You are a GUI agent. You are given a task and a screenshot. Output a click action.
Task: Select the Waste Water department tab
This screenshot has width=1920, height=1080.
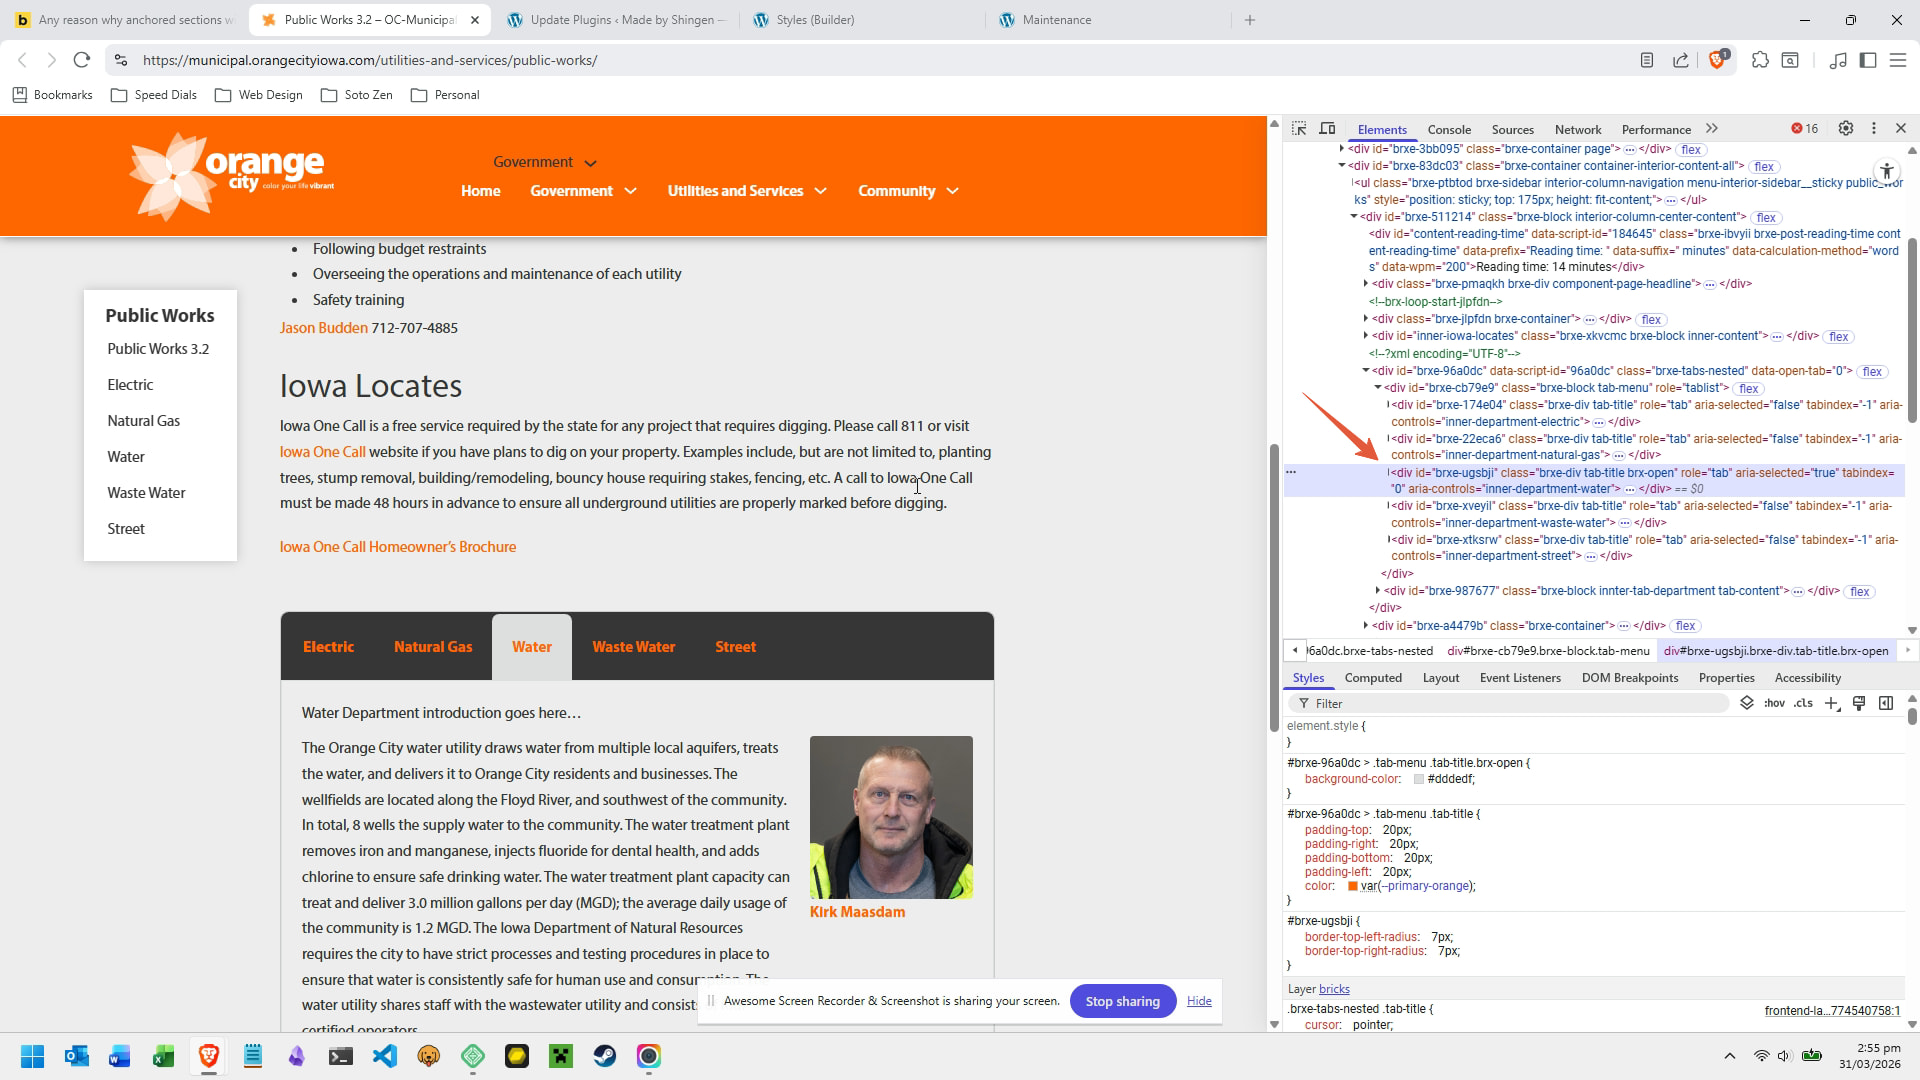pos(634,647)
